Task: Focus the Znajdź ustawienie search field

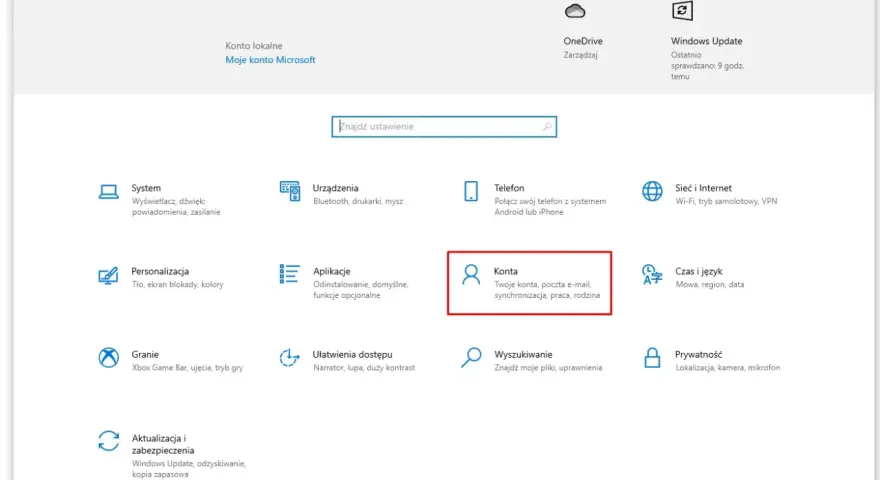Action: click(x=444, y=127)
